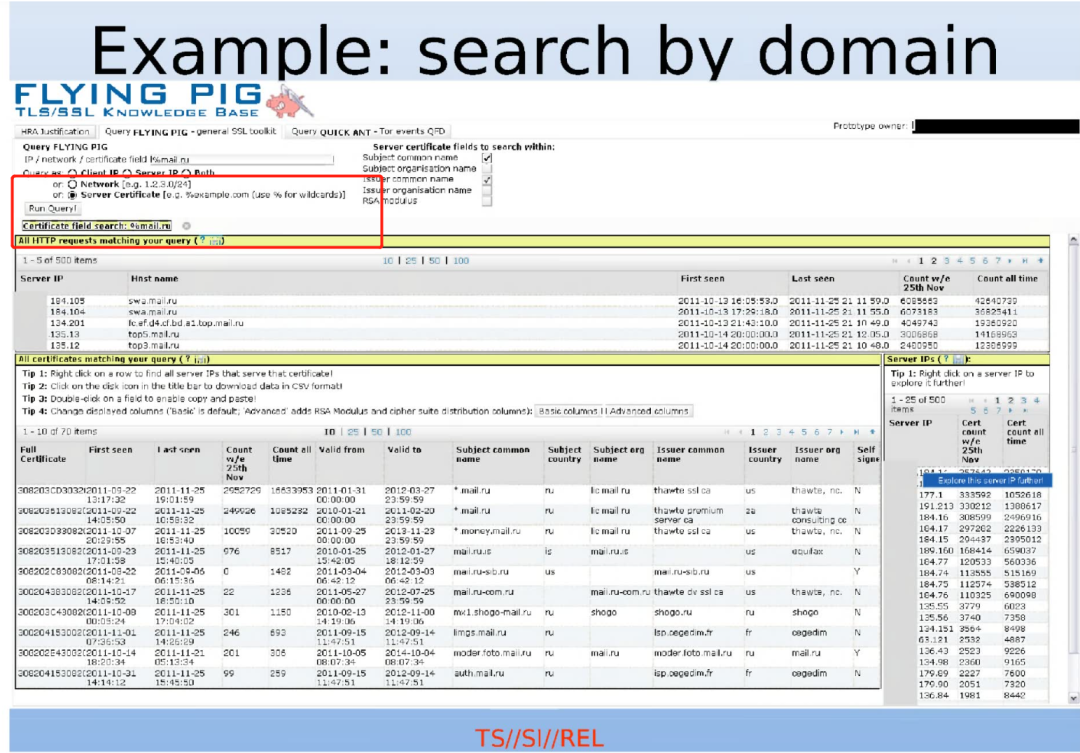Viewport: 1080px width, 753px height.
Task: Choose Explore this server IP further menu item
Action: [990, 481]
